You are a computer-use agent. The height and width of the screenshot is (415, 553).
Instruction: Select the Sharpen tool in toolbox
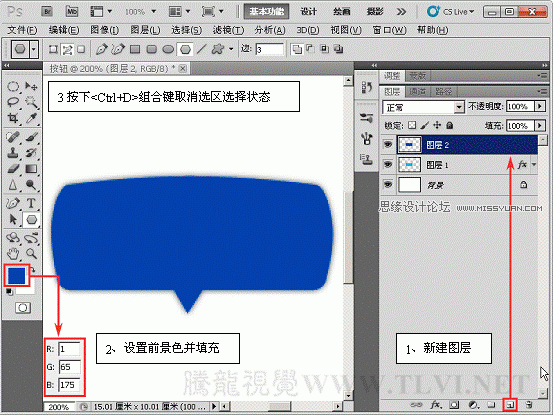pos(13,185)
